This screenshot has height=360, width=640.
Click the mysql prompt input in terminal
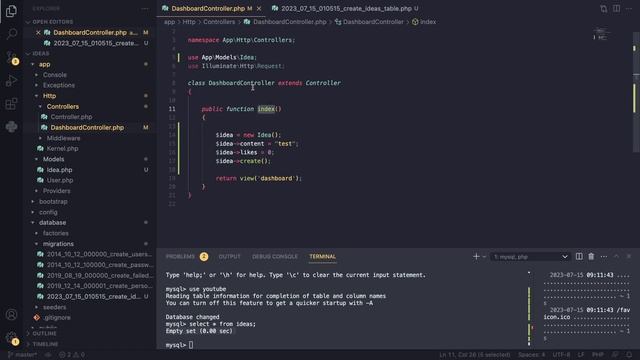[x=191, y=345]
